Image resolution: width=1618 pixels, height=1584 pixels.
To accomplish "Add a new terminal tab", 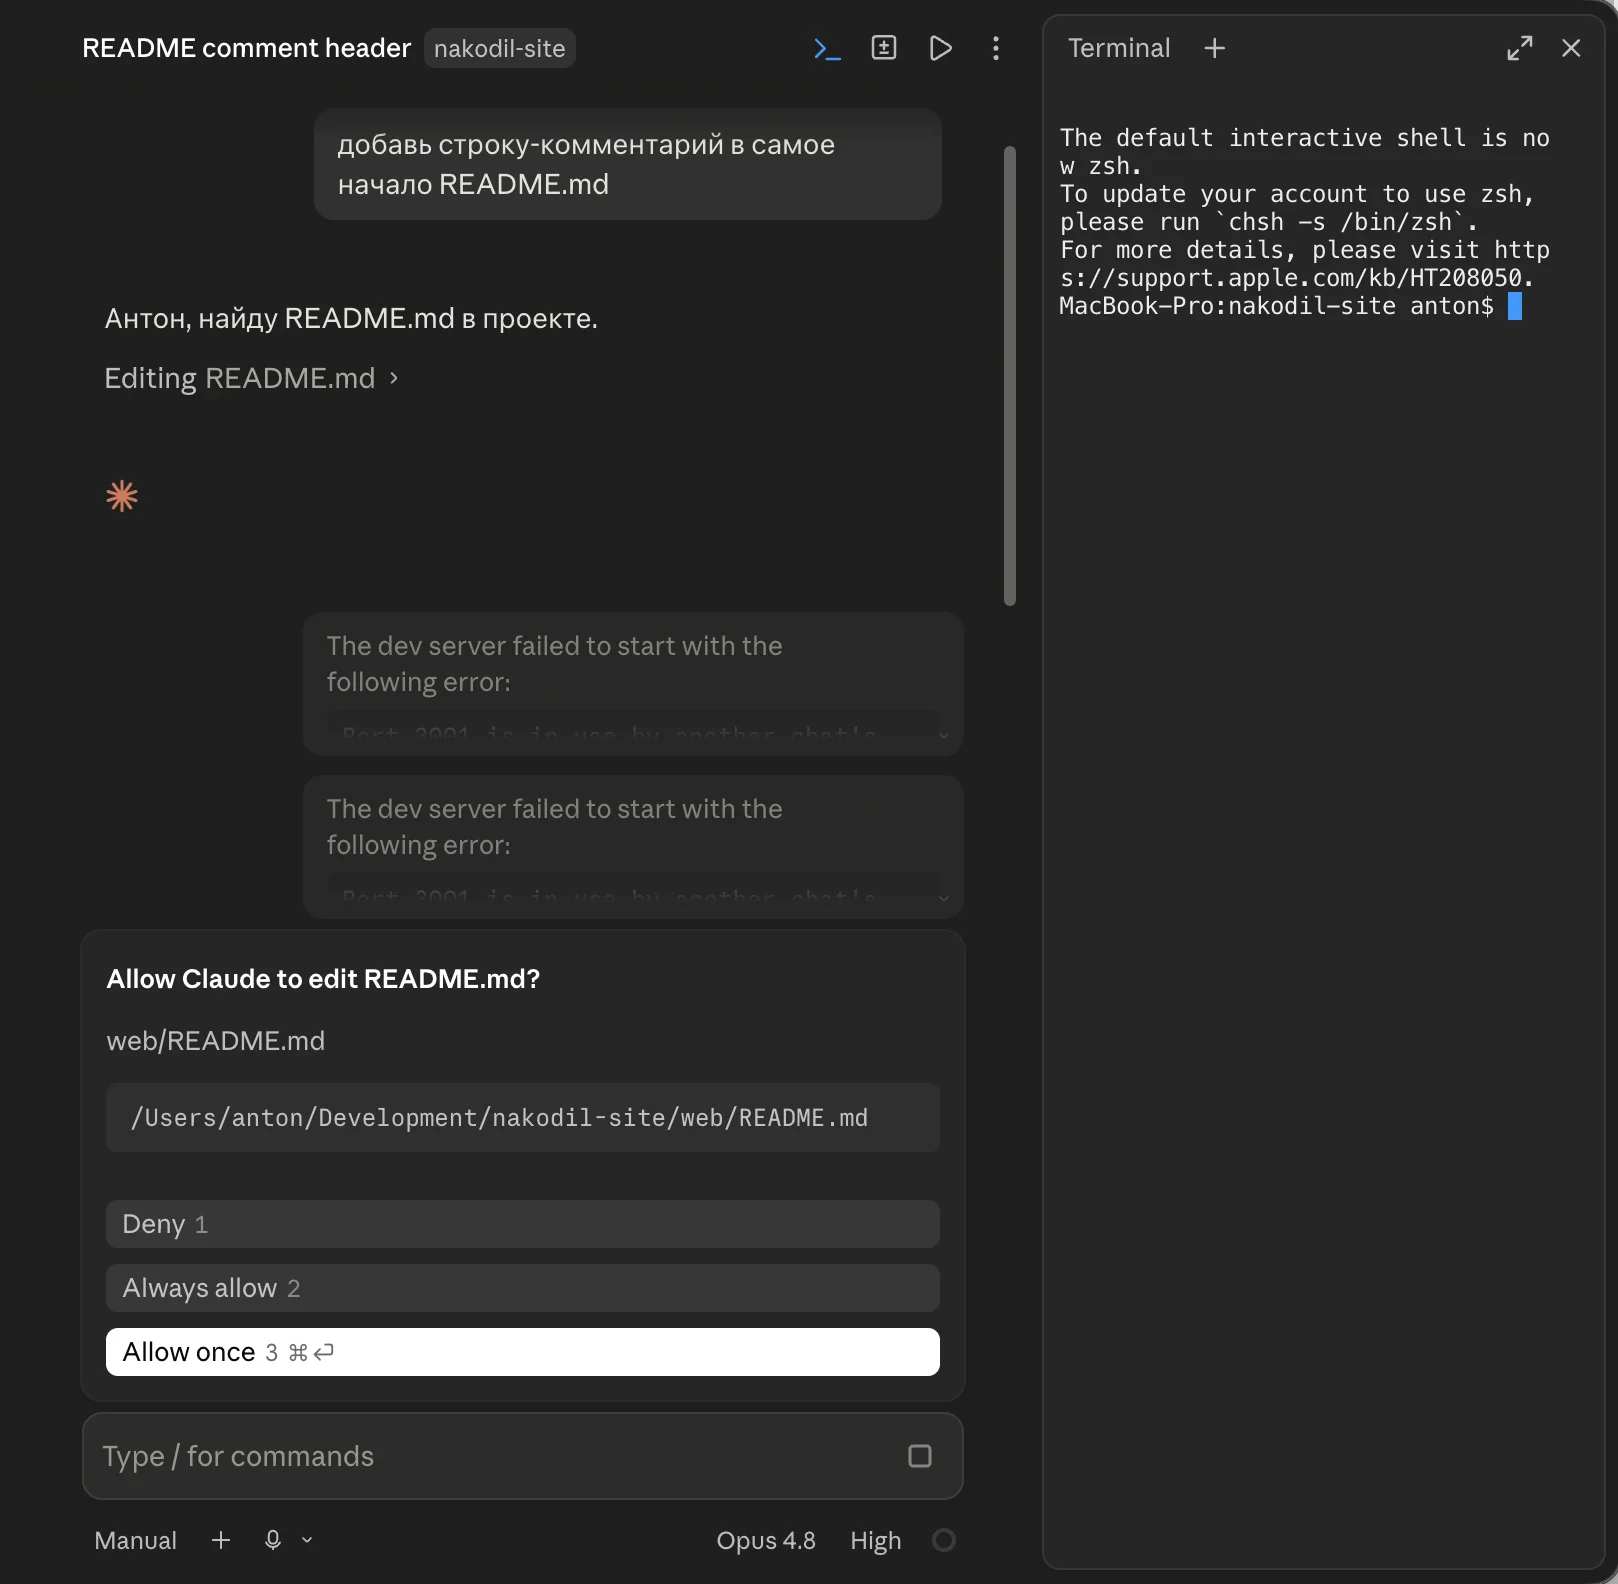I will pos(1214,48).
